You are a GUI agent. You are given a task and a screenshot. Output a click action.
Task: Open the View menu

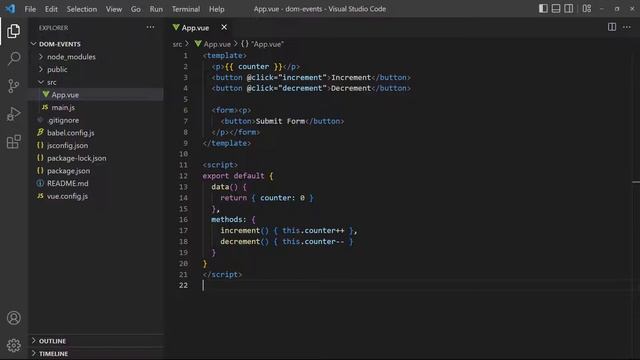click(114, 9)
